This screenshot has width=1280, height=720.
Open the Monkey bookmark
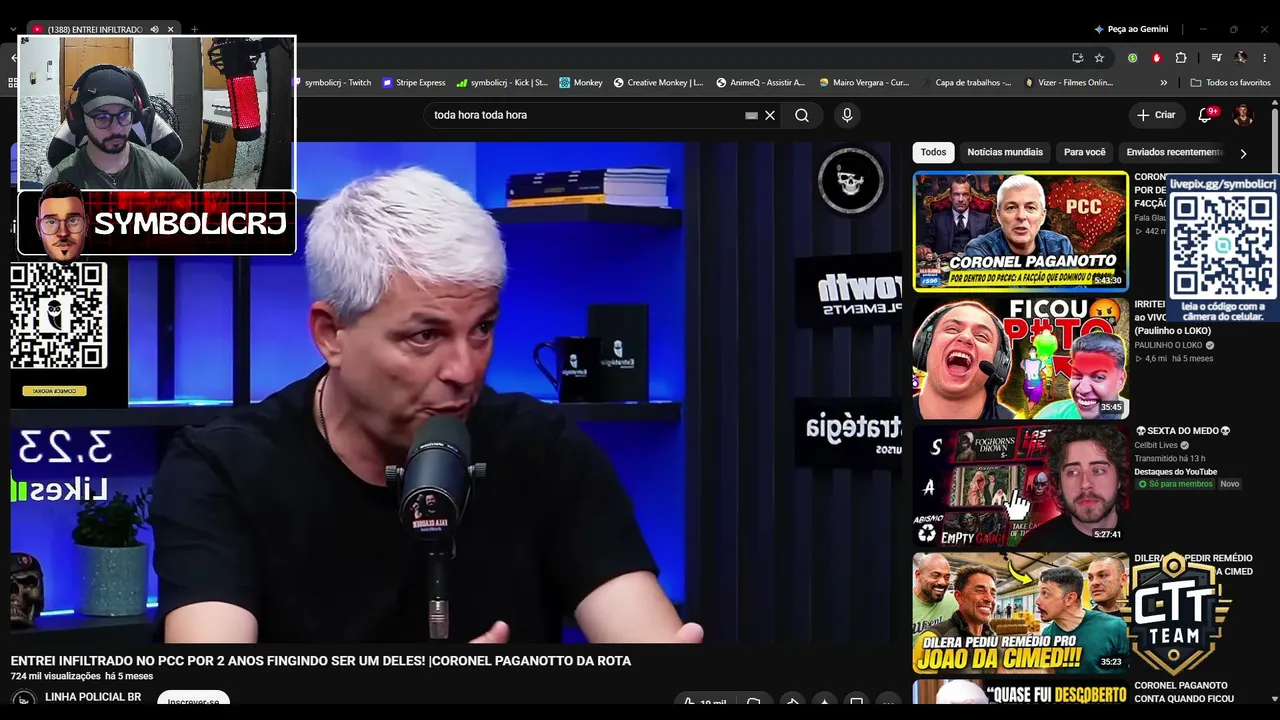581,83
